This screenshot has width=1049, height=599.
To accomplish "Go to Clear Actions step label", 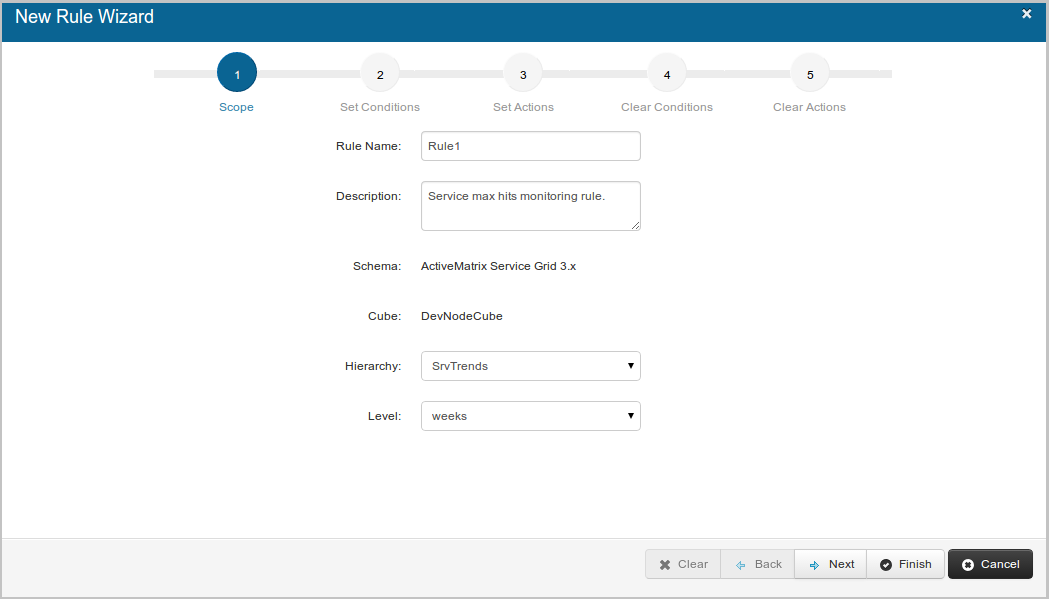I will click(x=809, y=107).
